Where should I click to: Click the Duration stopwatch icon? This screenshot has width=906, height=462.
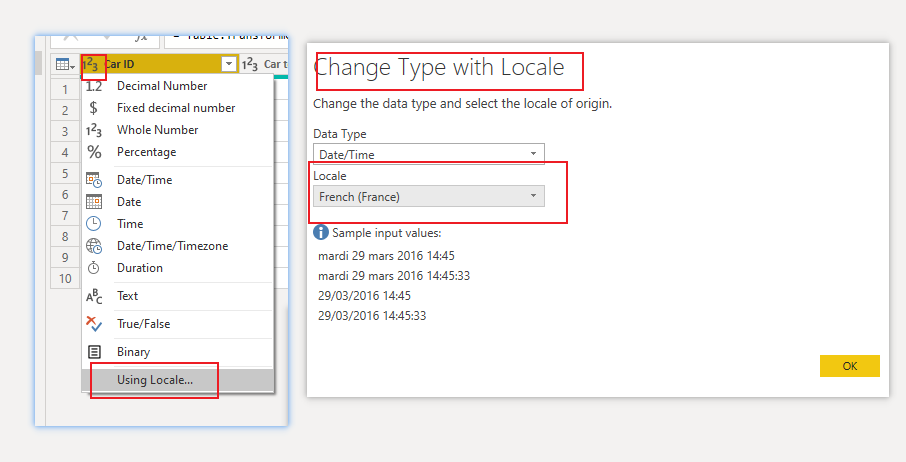[x=94, y=268]
